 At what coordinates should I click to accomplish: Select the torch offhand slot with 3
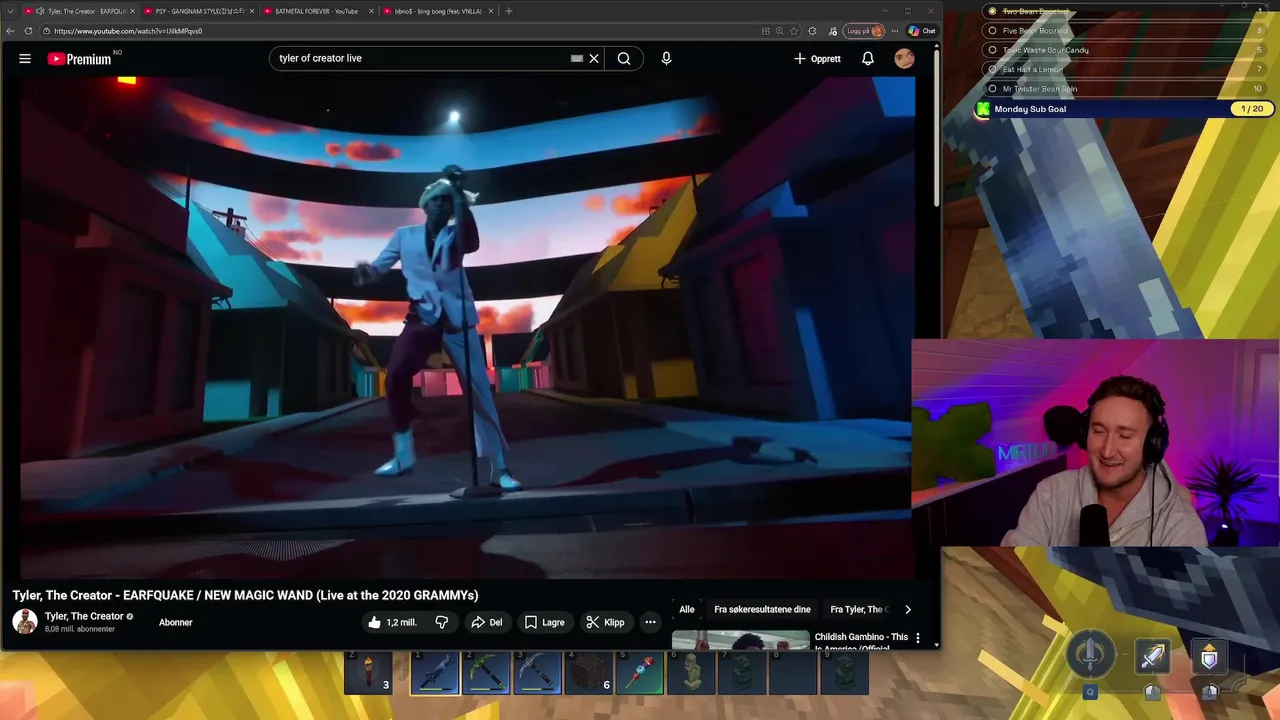[369, 673]
